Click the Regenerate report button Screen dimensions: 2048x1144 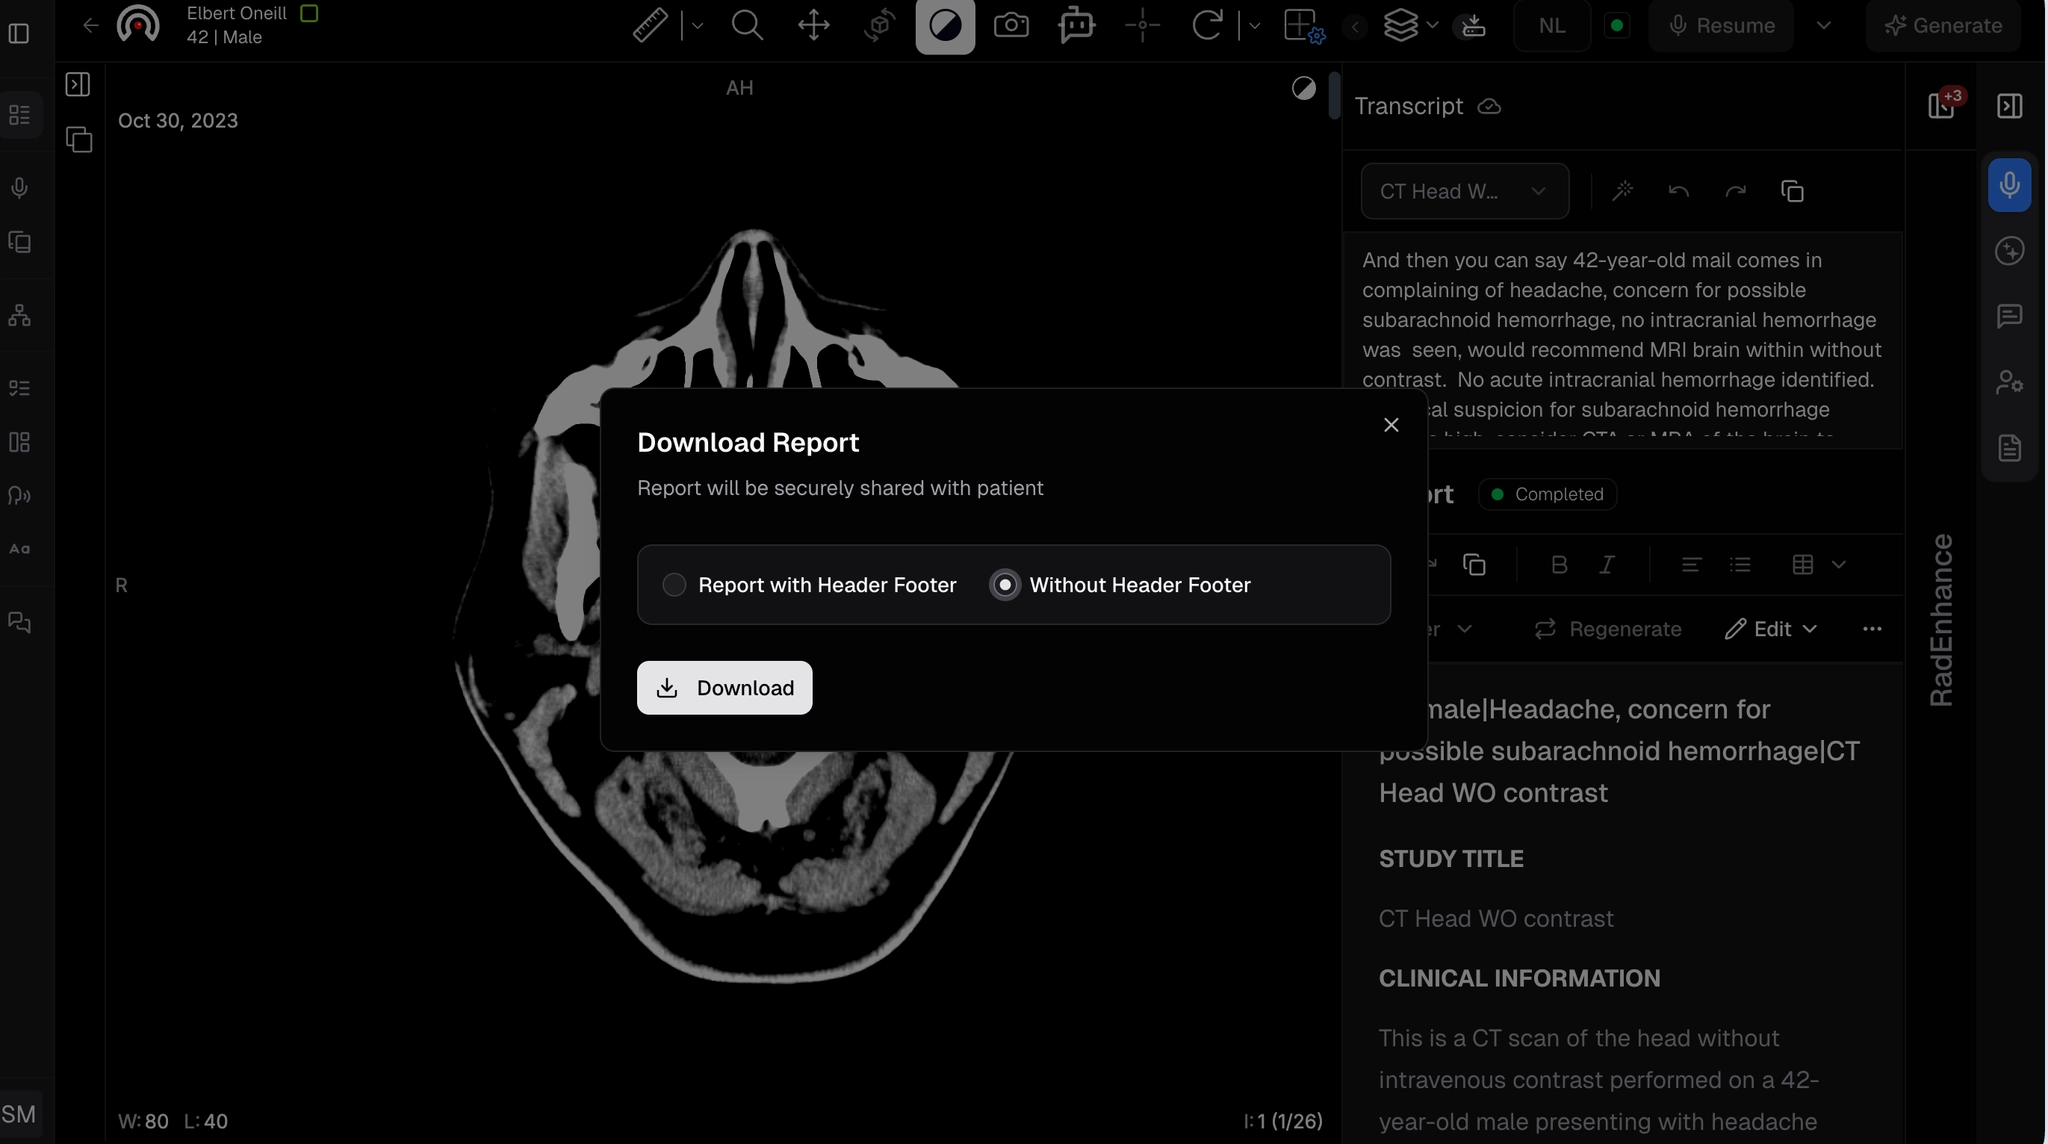[1608, 629]
